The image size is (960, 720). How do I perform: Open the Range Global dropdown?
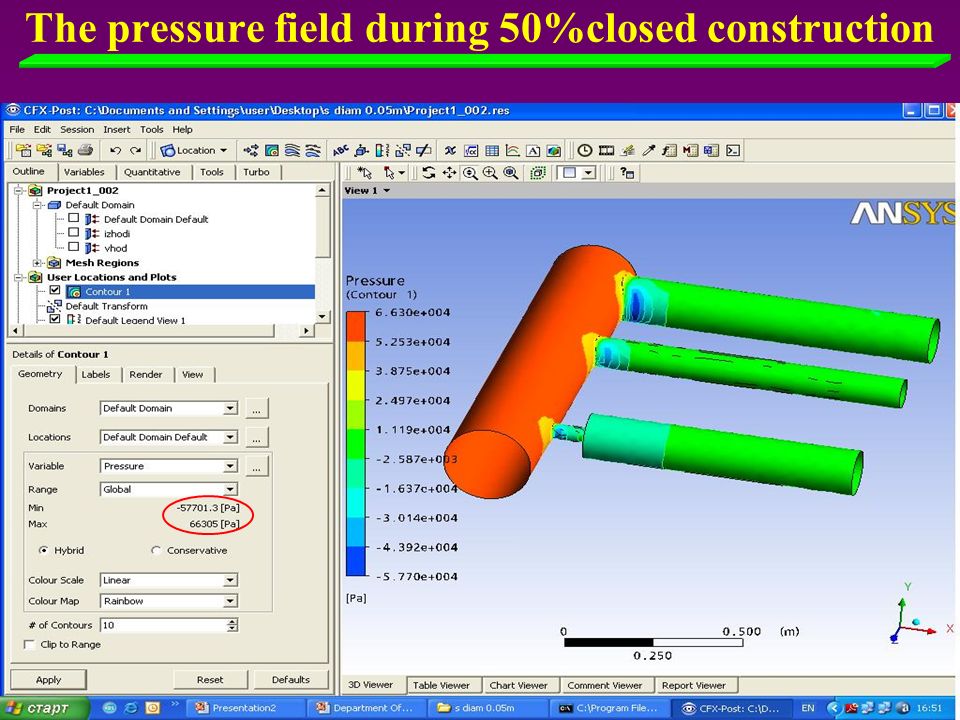[x=169, y=489]
